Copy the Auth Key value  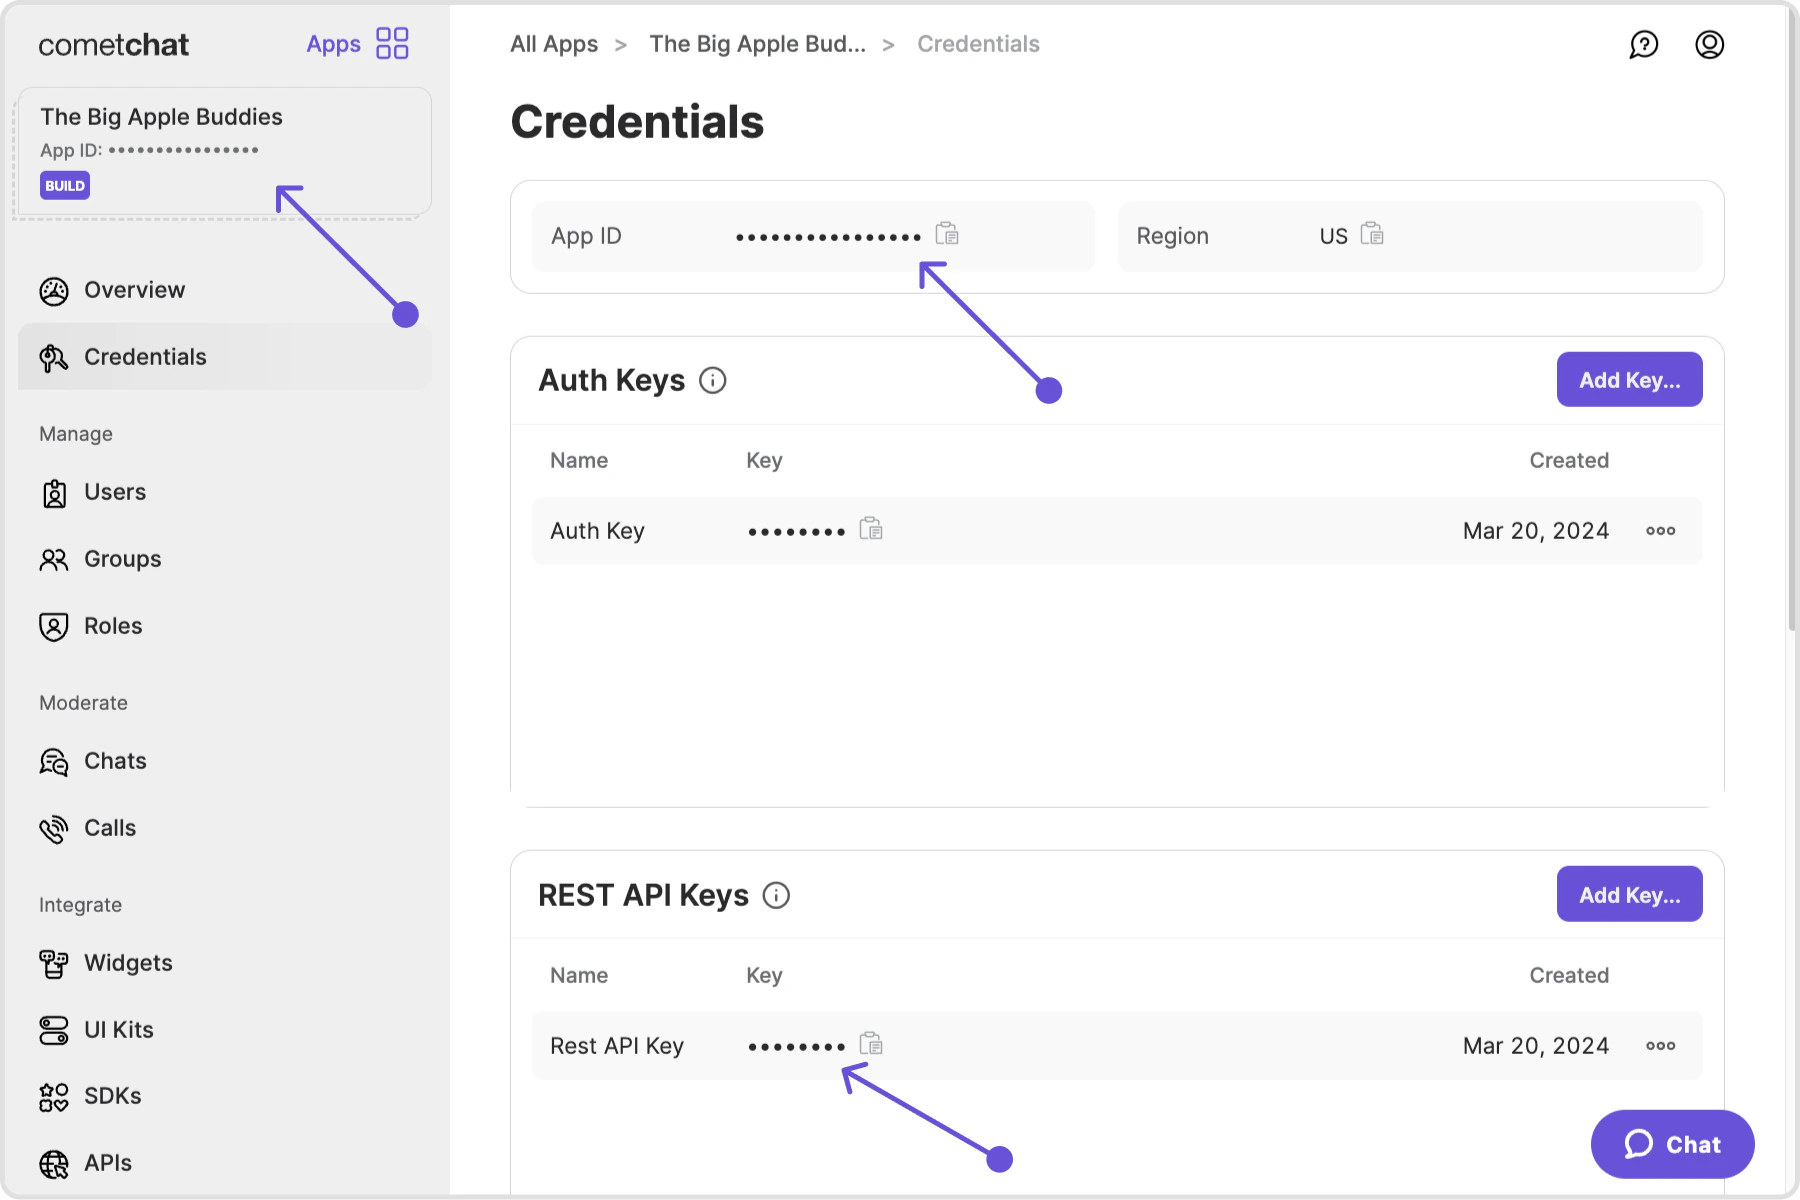(x=871, y=529)
